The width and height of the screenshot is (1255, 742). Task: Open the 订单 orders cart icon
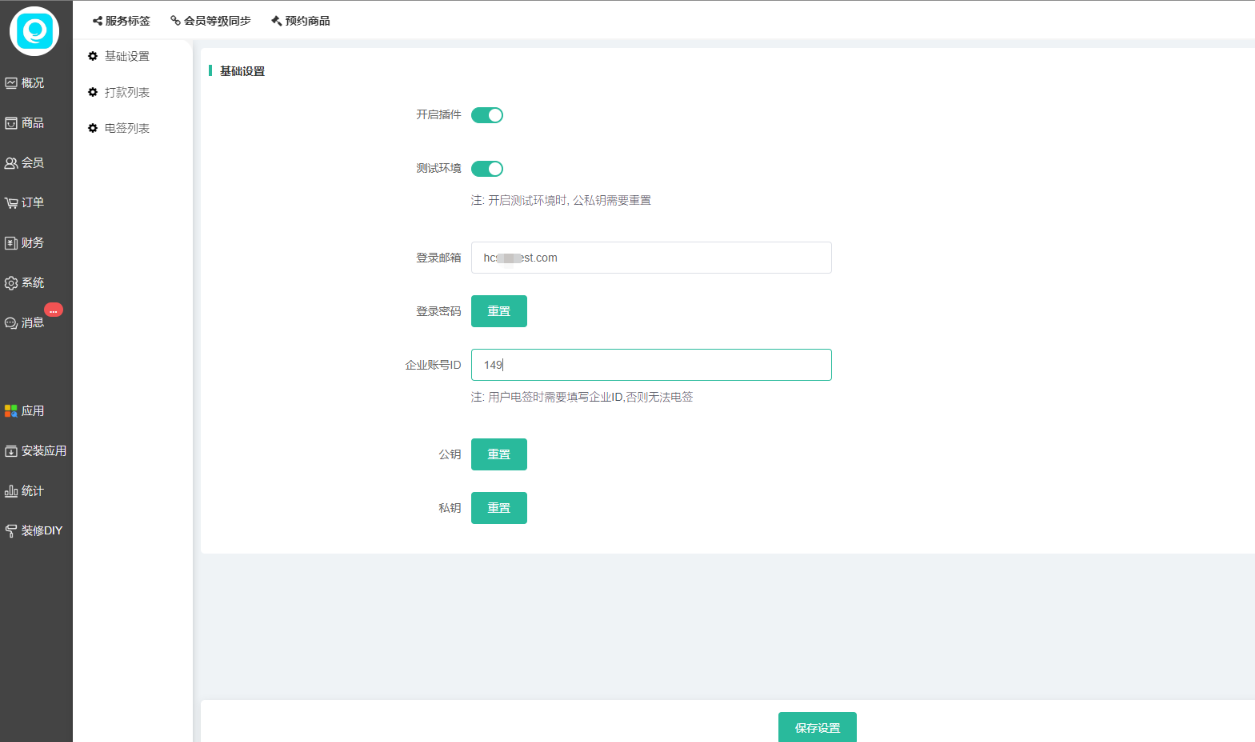point(12,203)
